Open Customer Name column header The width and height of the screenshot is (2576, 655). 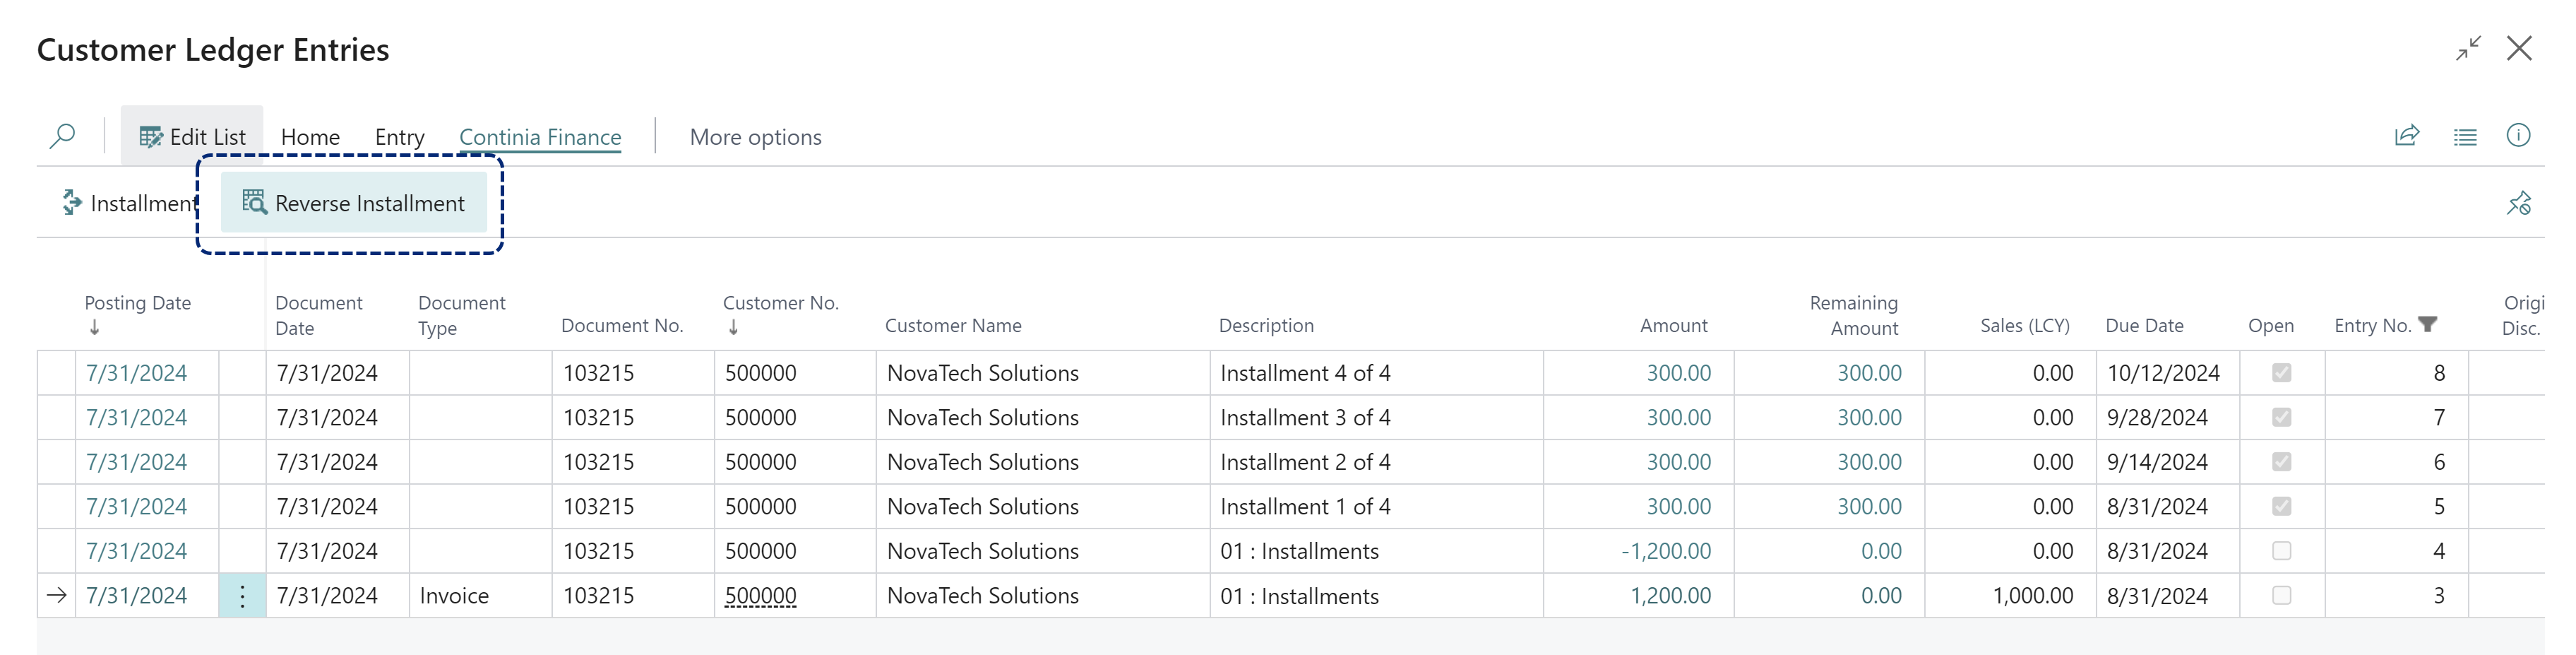pos(952,325)
